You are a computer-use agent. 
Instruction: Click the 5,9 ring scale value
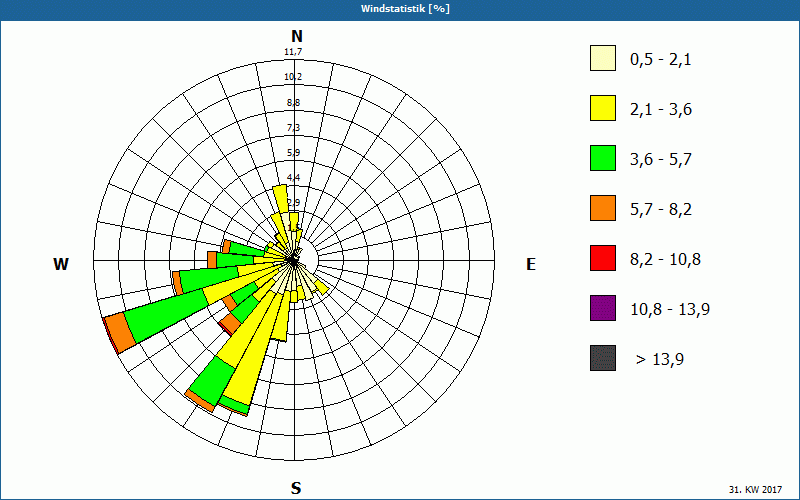pos(293,153)
